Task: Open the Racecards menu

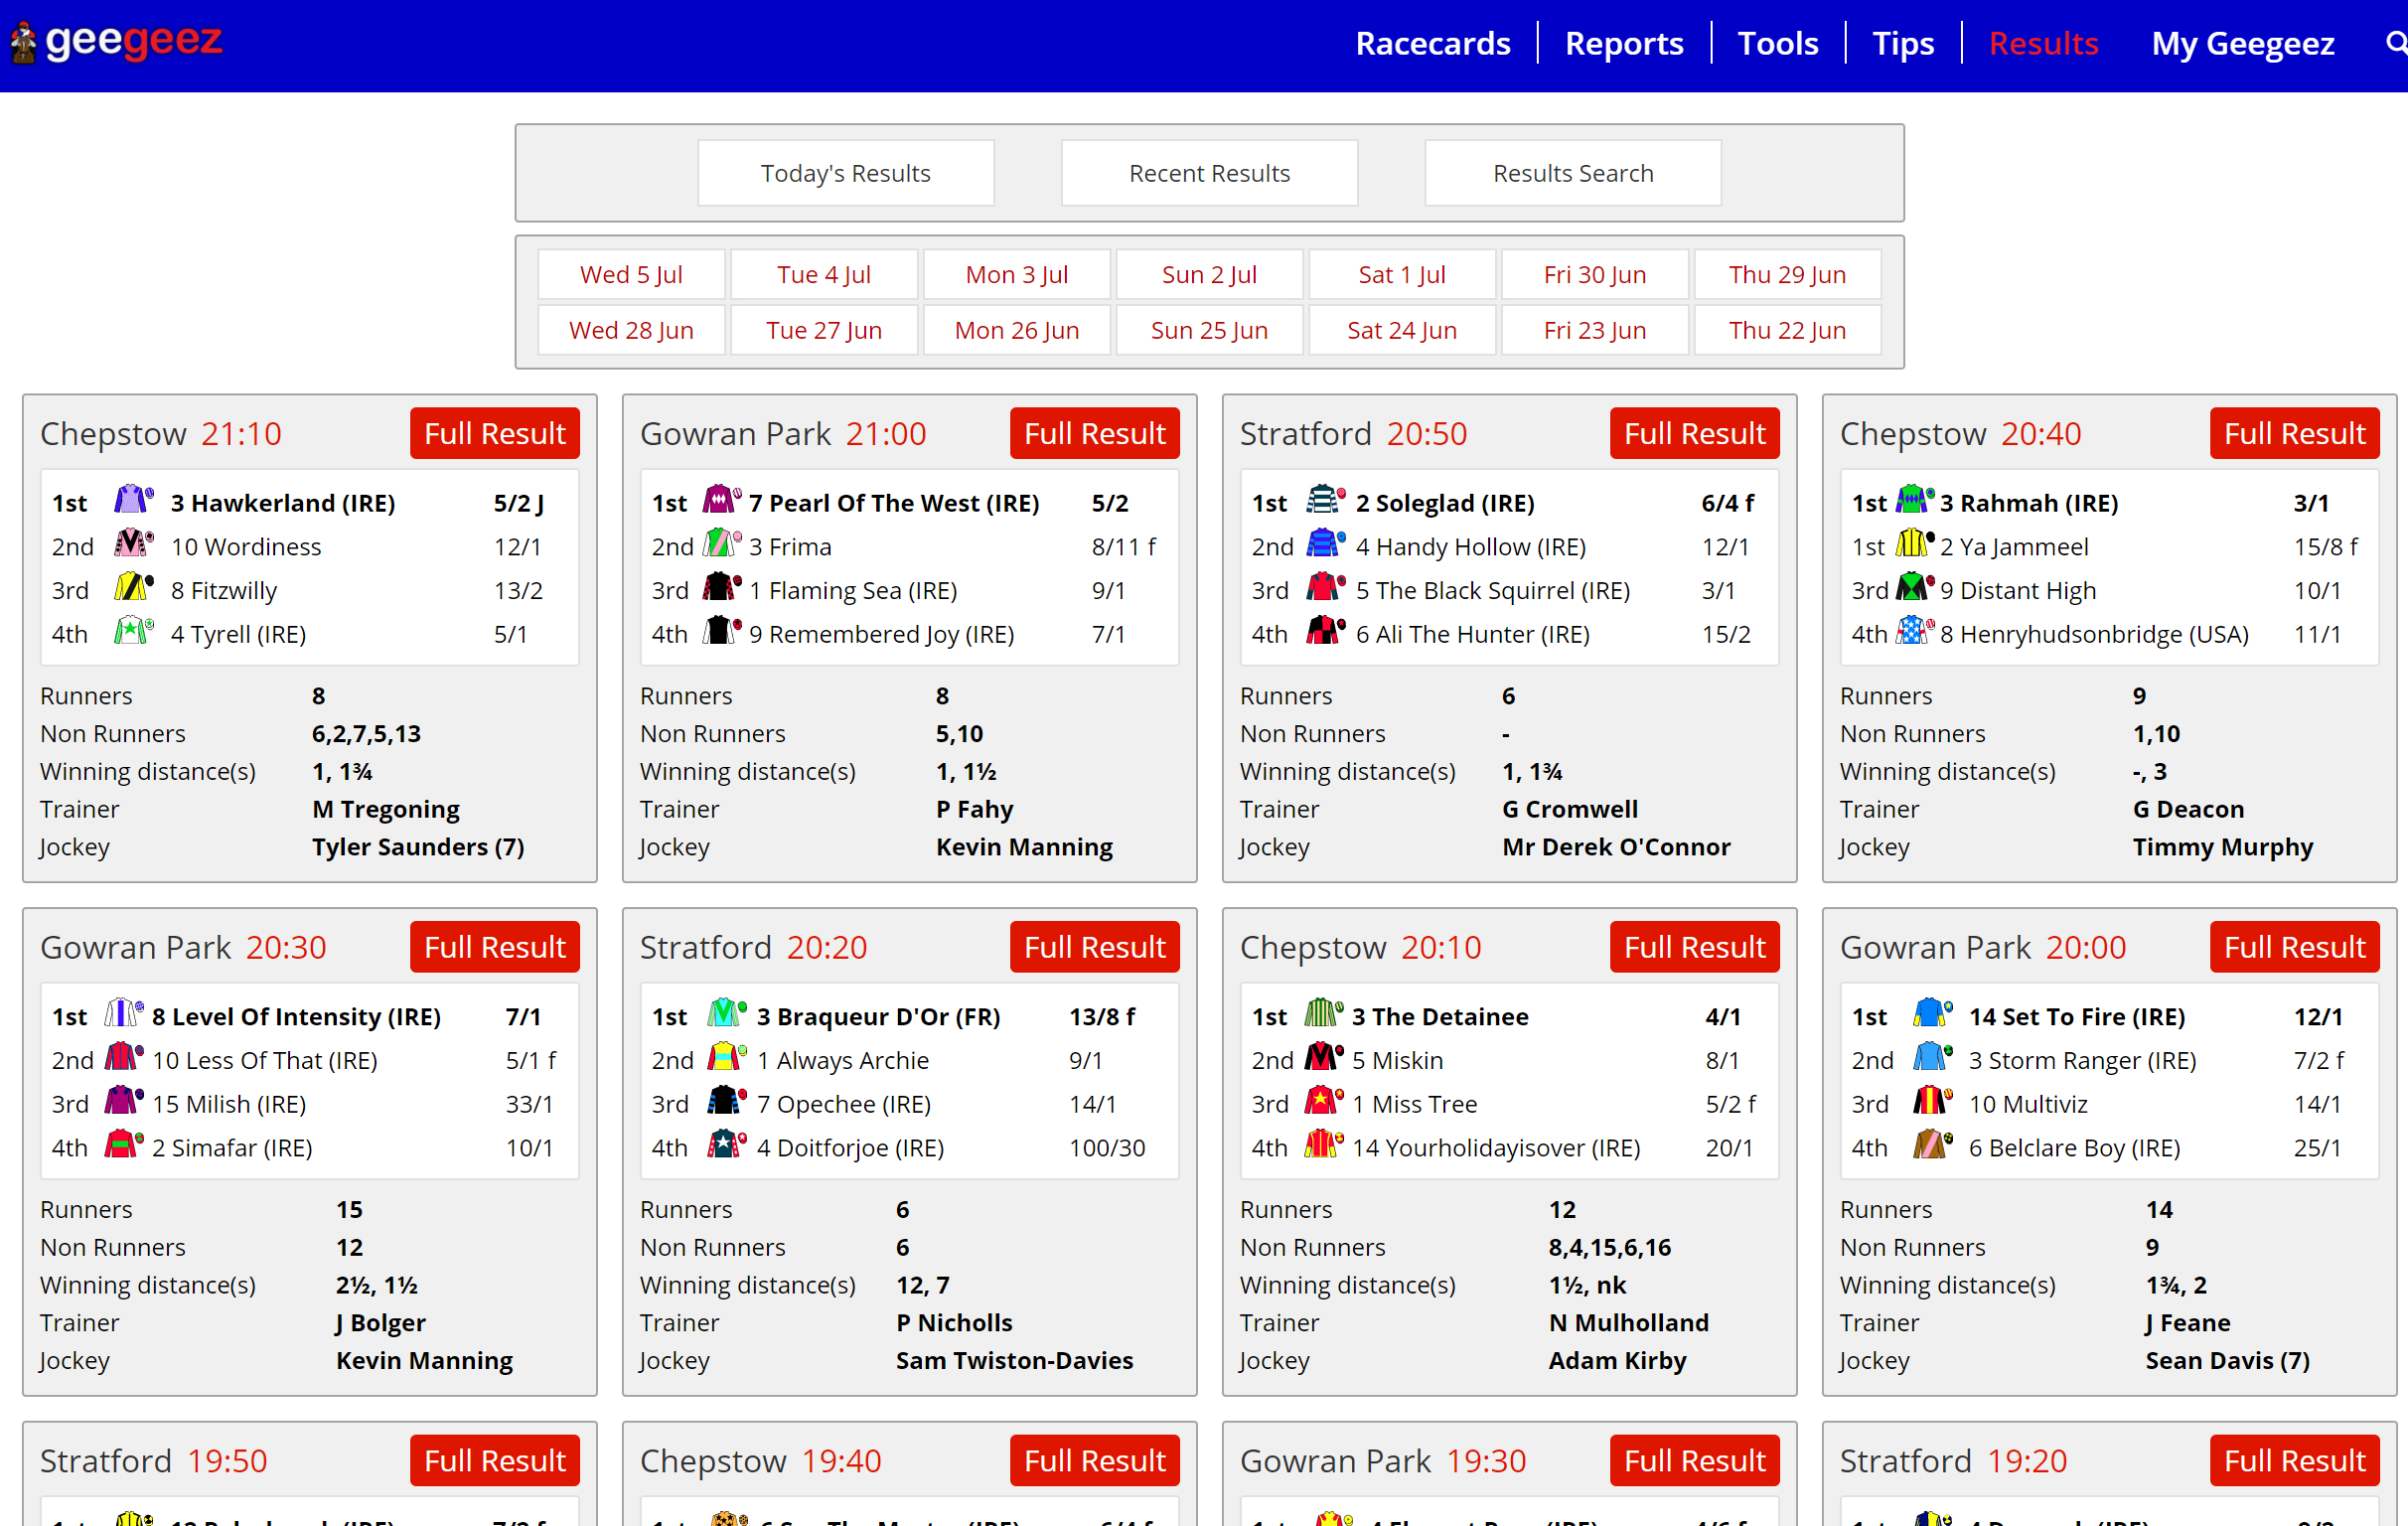Action: tap(1432, 43)
